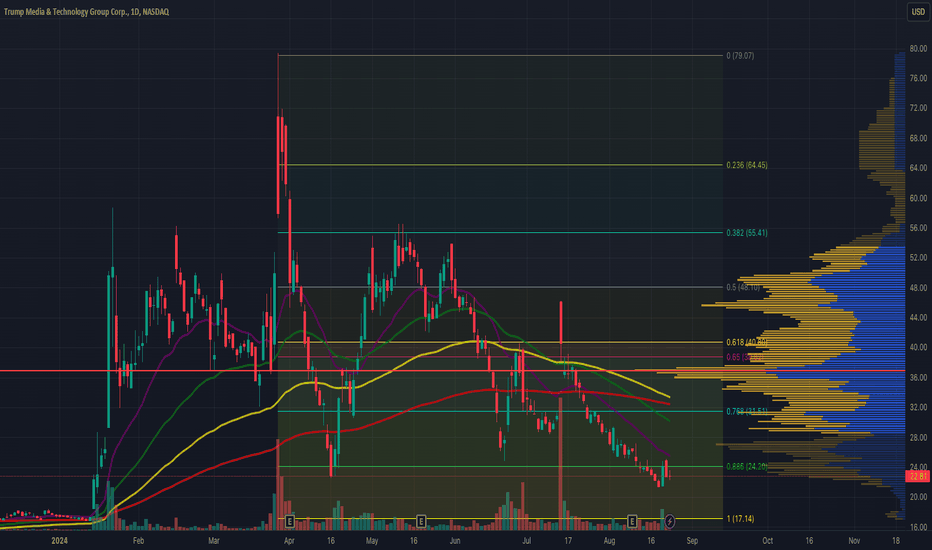This screenshot has height=550, width=932.
Task: Select the Fib label 0.618 level
Action: click(747, 342)
